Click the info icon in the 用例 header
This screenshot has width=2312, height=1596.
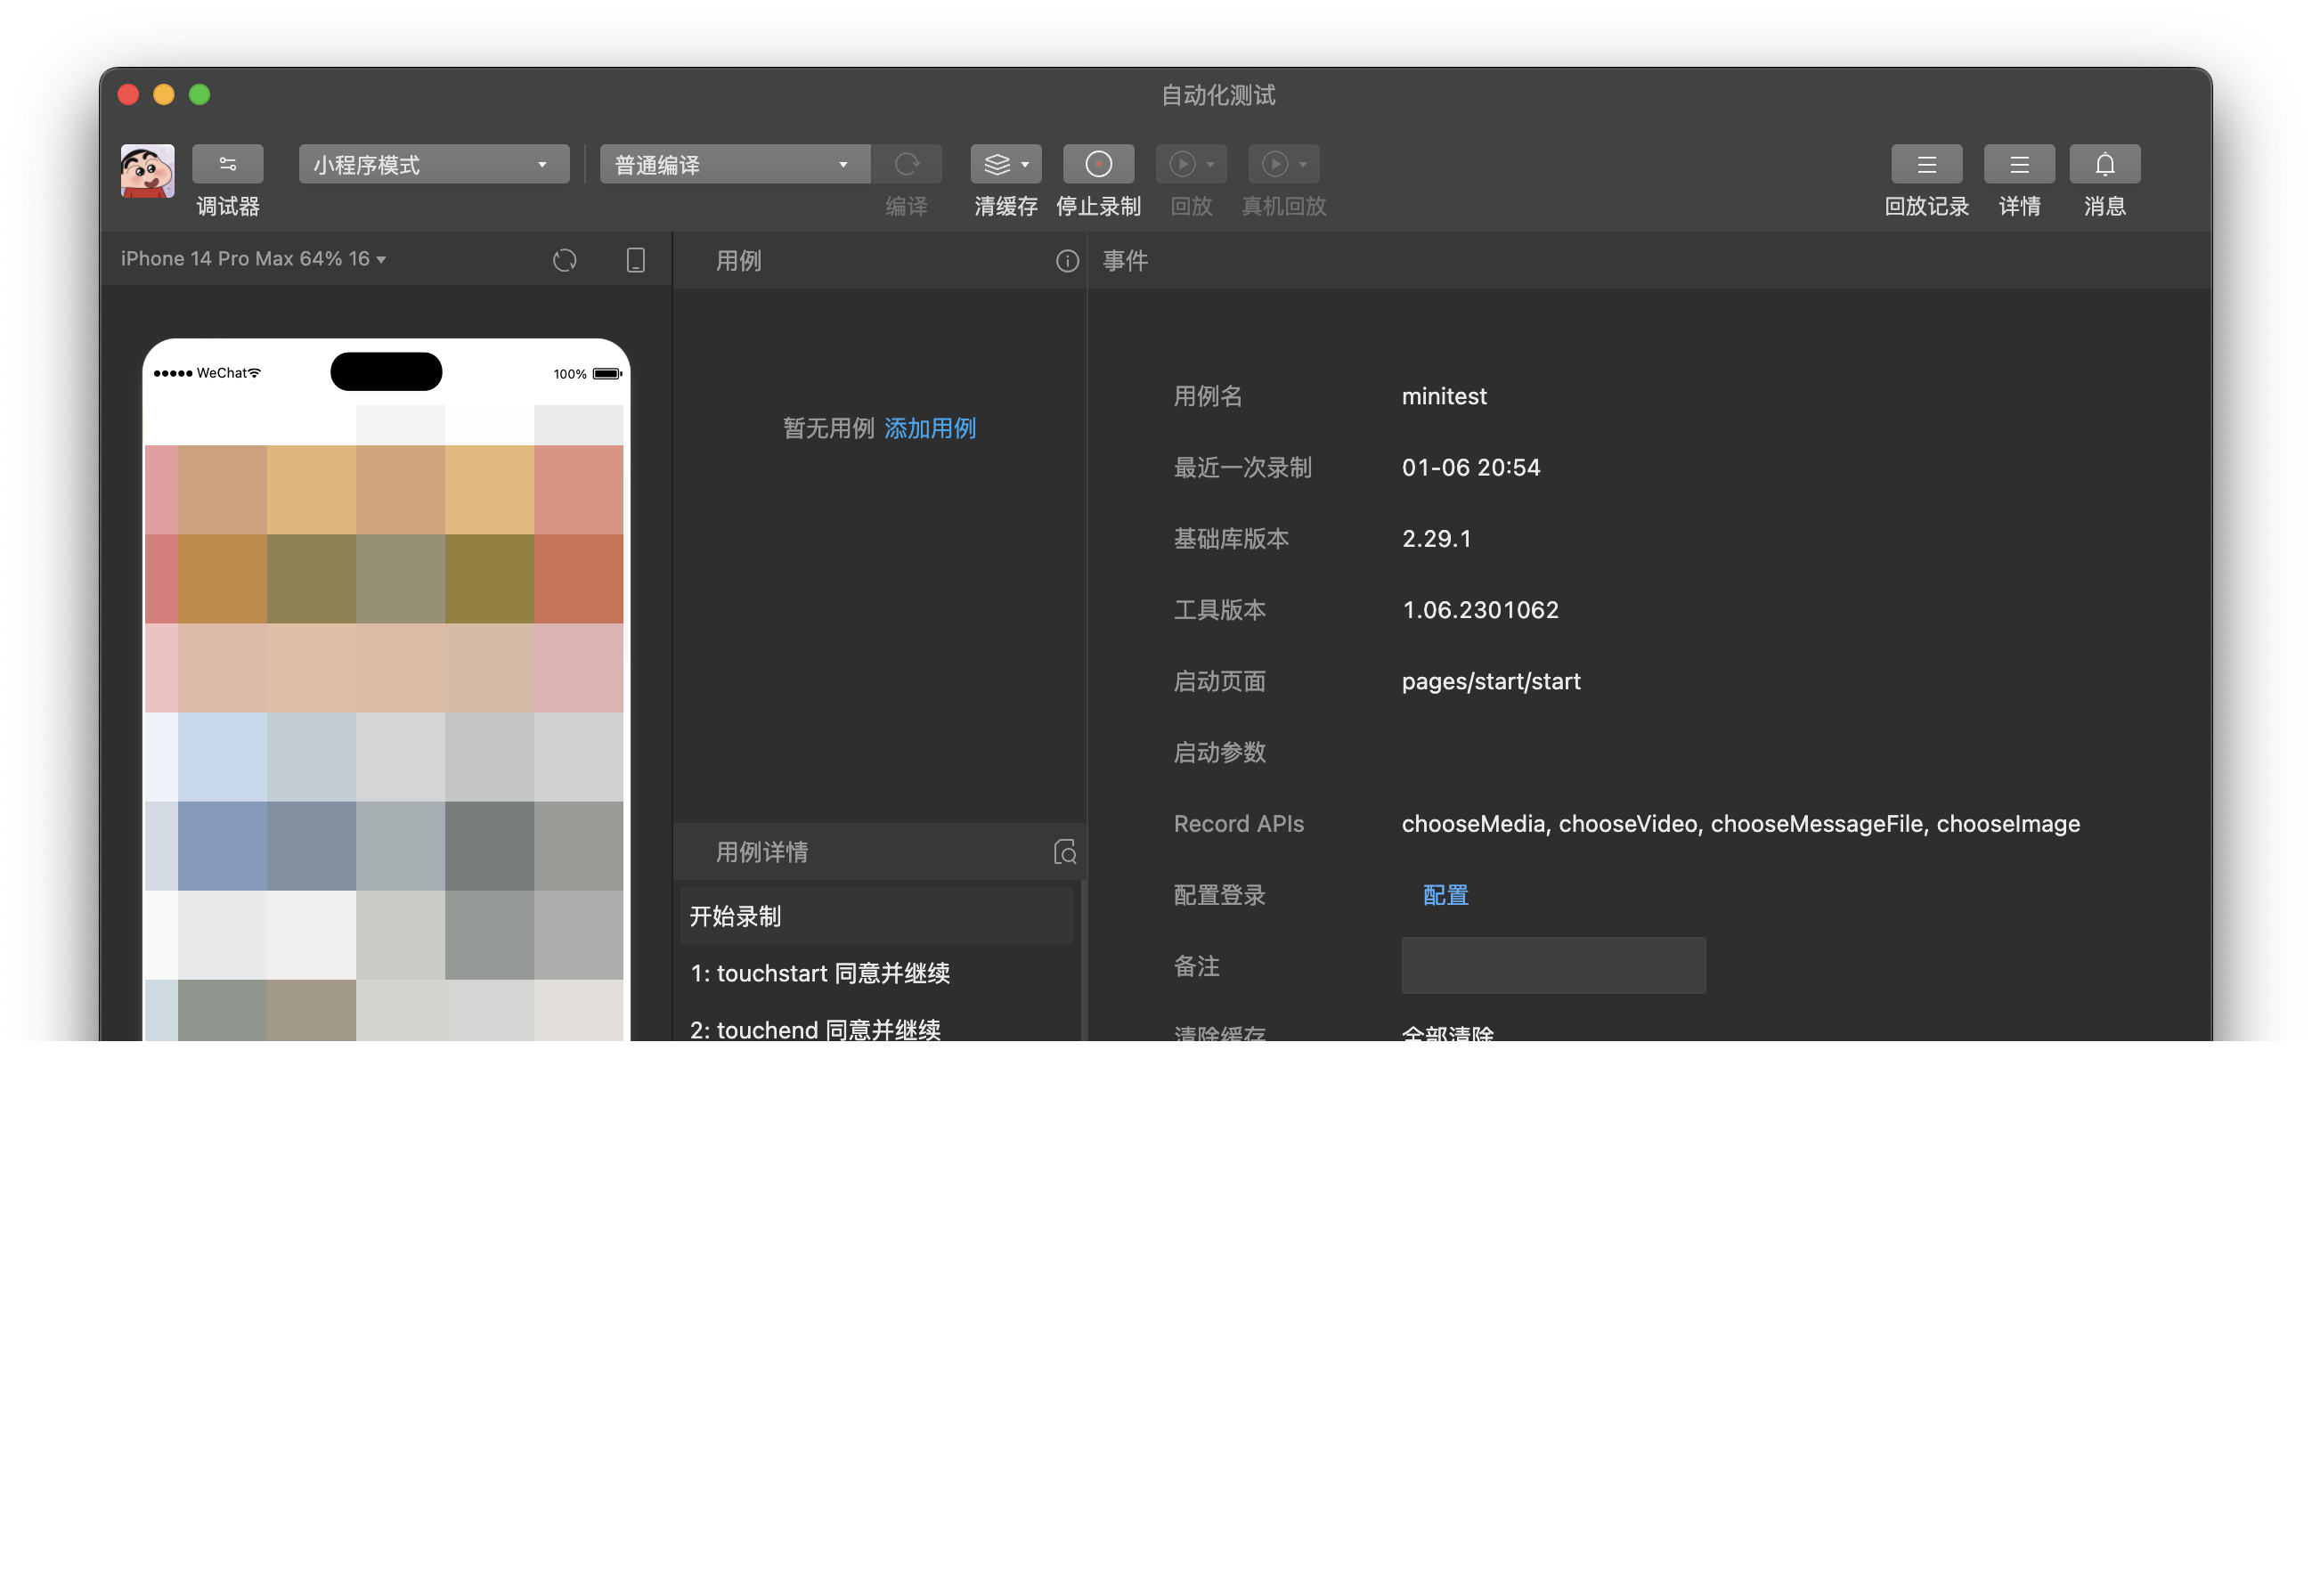coord(1067,261)
